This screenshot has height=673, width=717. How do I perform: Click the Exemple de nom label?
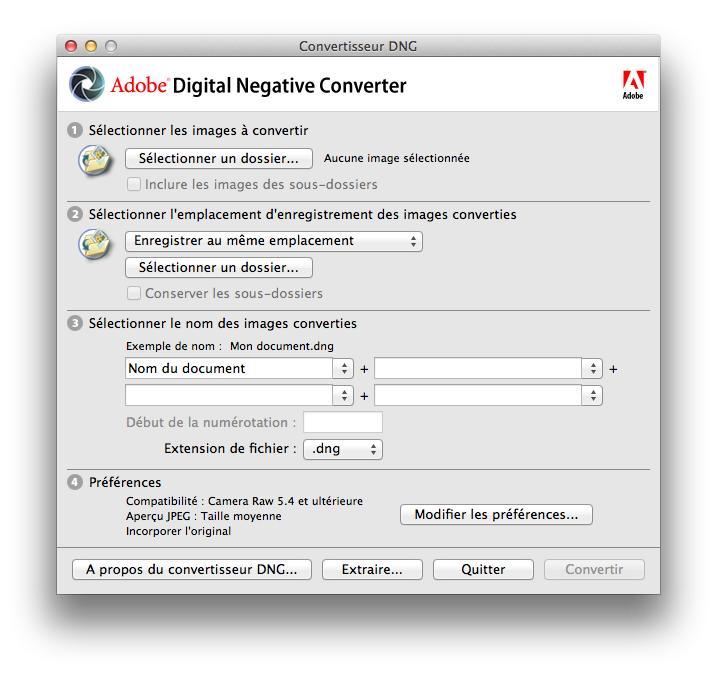(174, 346)
